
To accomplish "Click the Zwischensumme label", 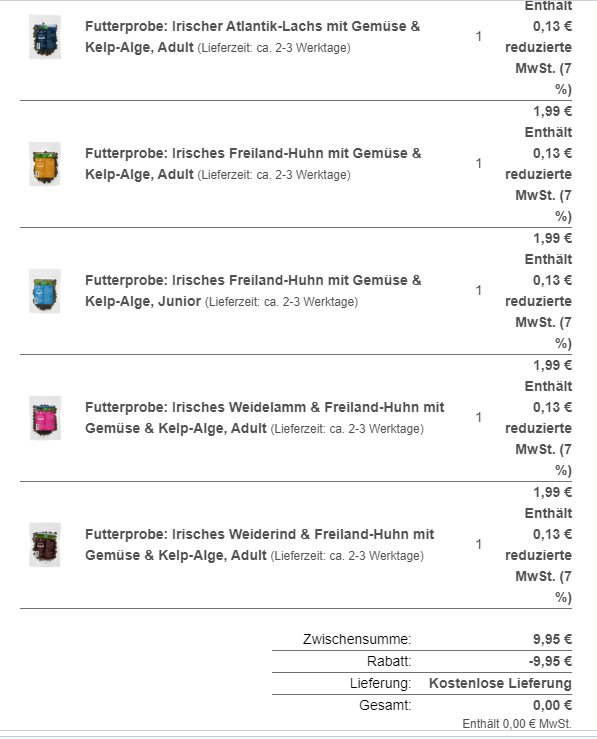I will click(357, 639).
